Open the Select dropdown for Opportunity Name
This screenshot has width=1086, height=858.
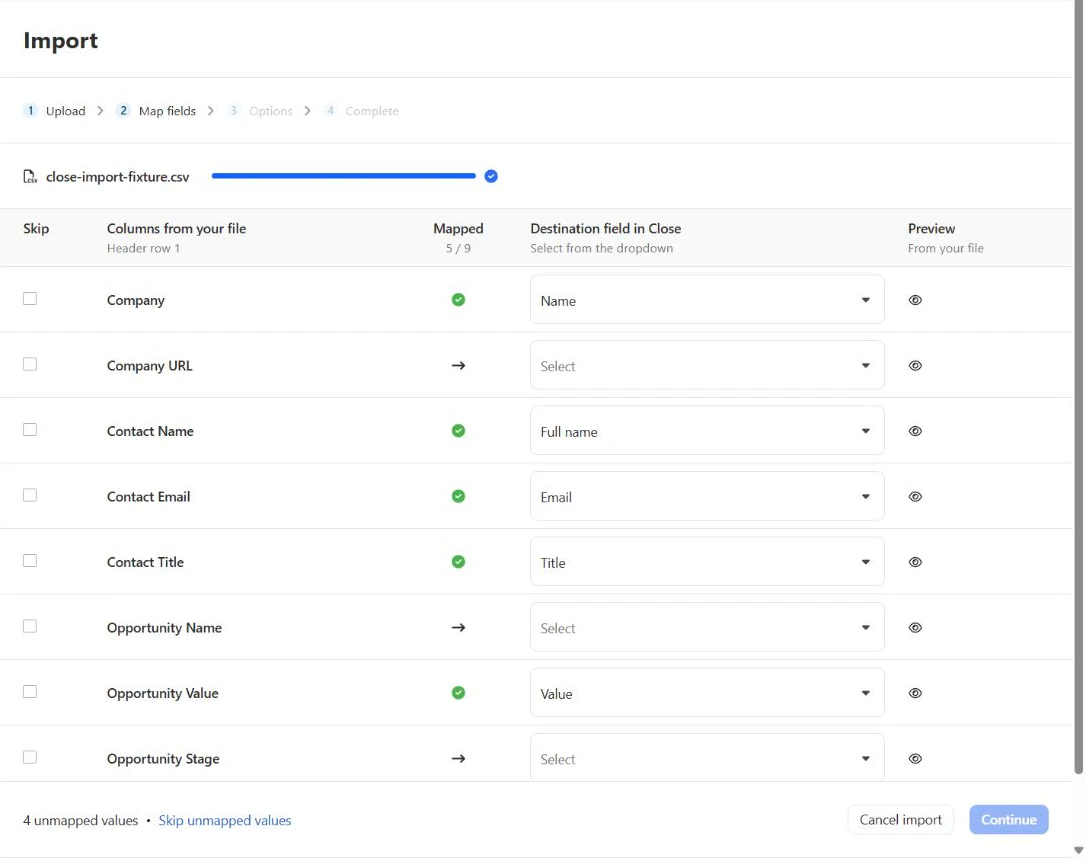pos(707,627)
